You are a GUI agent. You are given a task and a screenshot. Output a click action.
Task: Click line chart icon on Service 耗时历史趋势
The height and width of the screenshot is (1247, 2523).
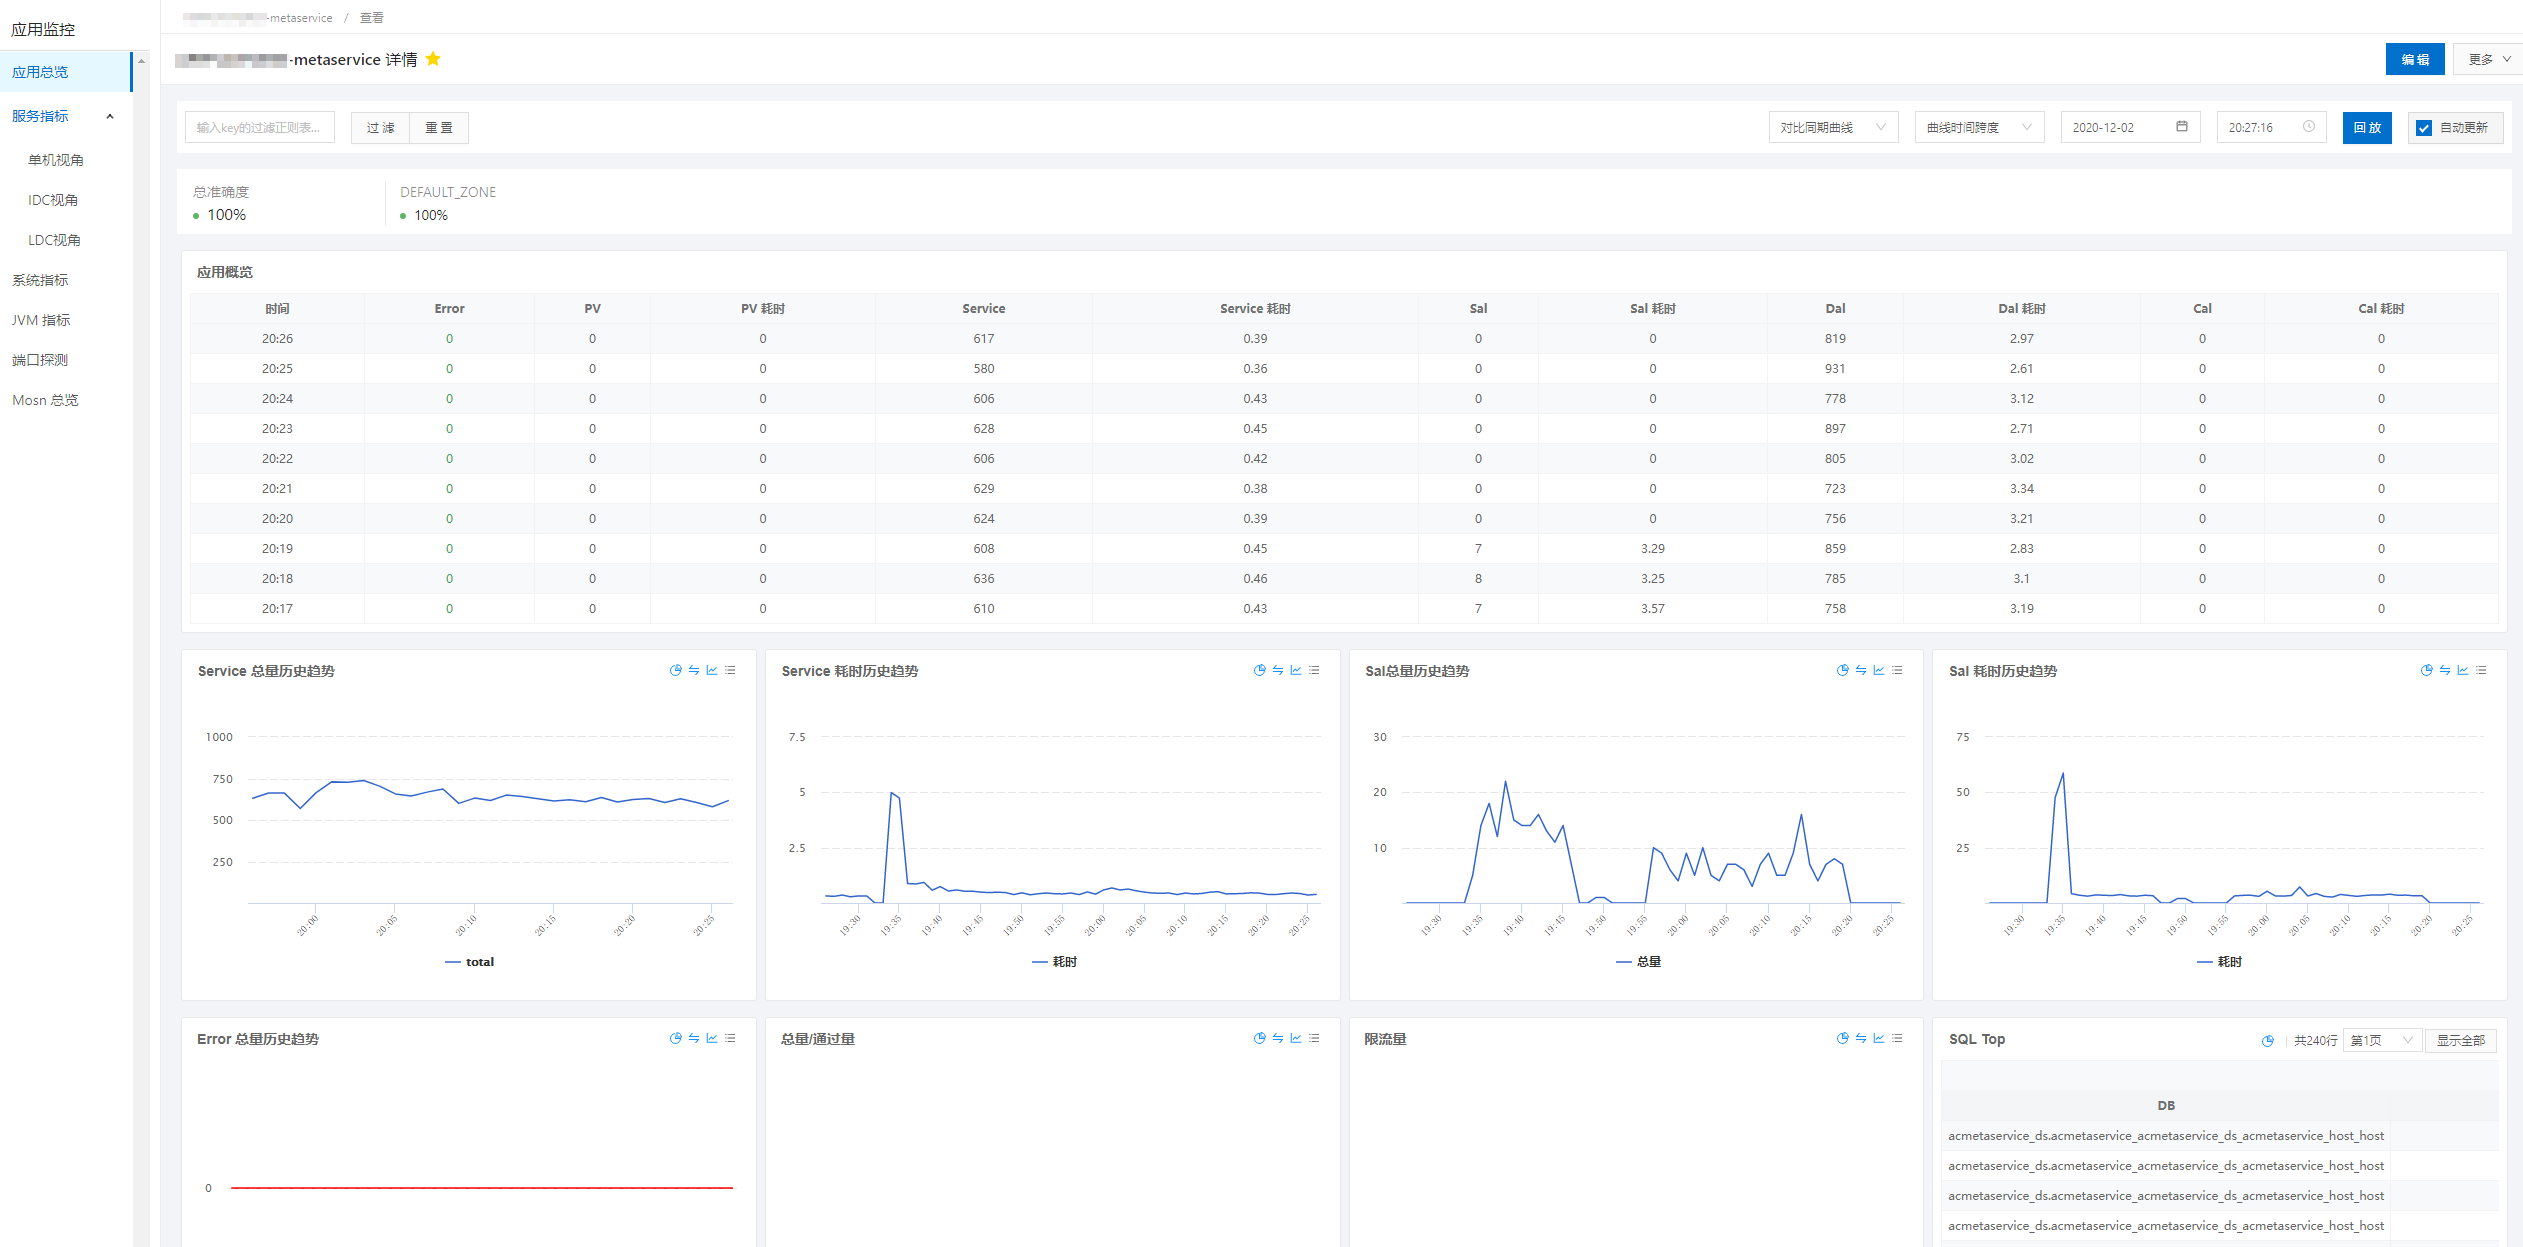click(x=1296, y=671)
